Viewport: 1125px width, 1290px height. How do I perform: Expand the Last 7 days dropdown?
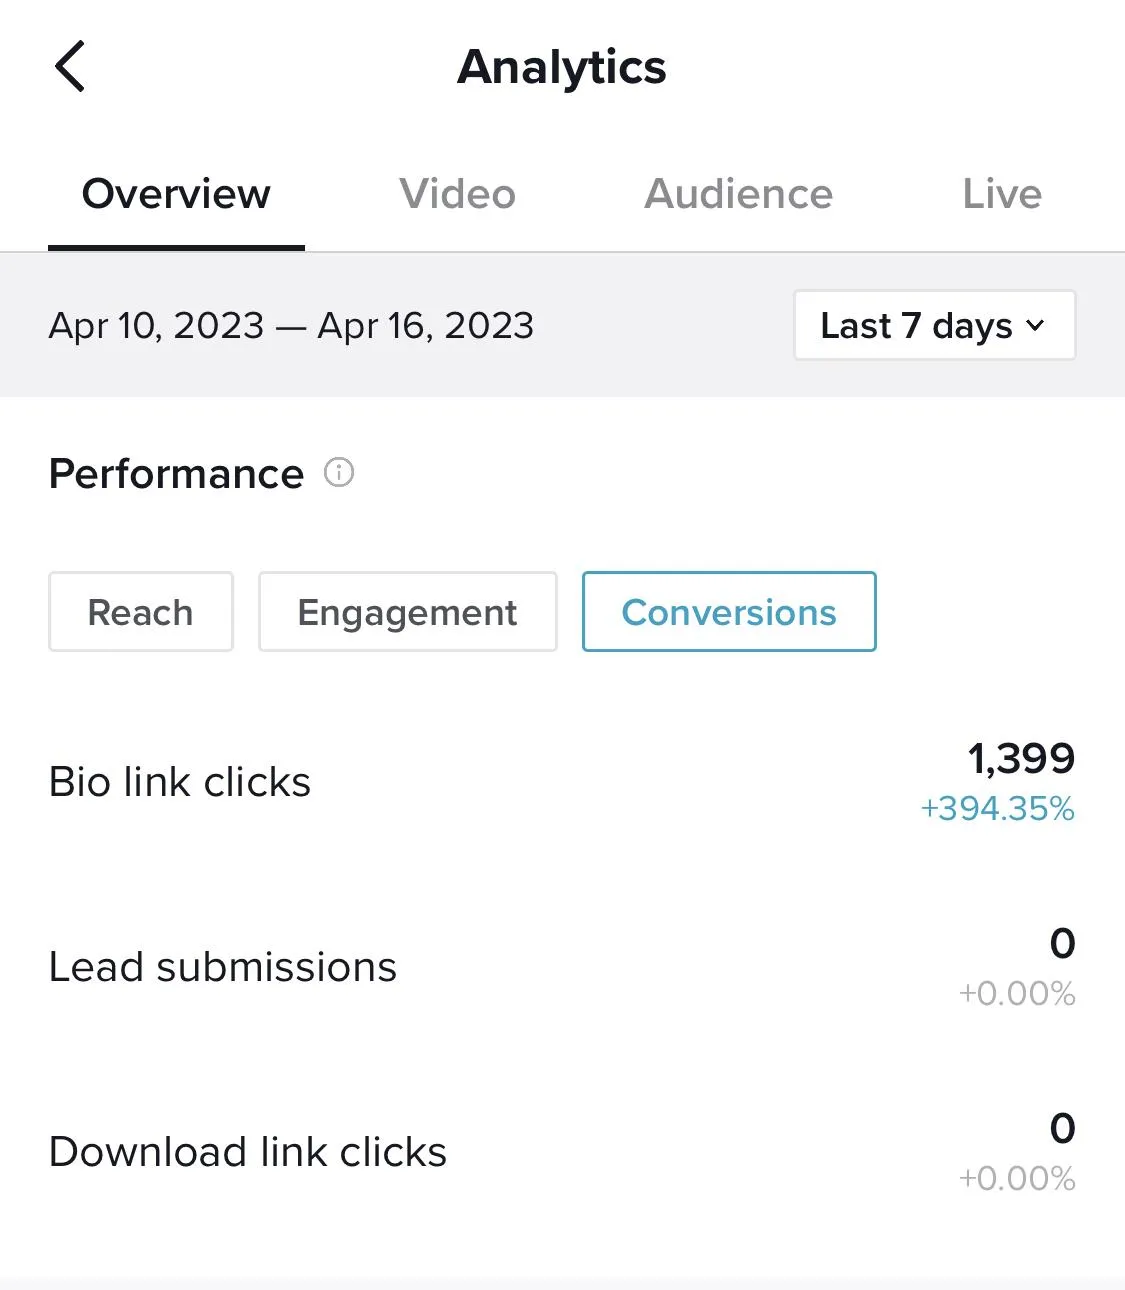(x=934, y=325)
